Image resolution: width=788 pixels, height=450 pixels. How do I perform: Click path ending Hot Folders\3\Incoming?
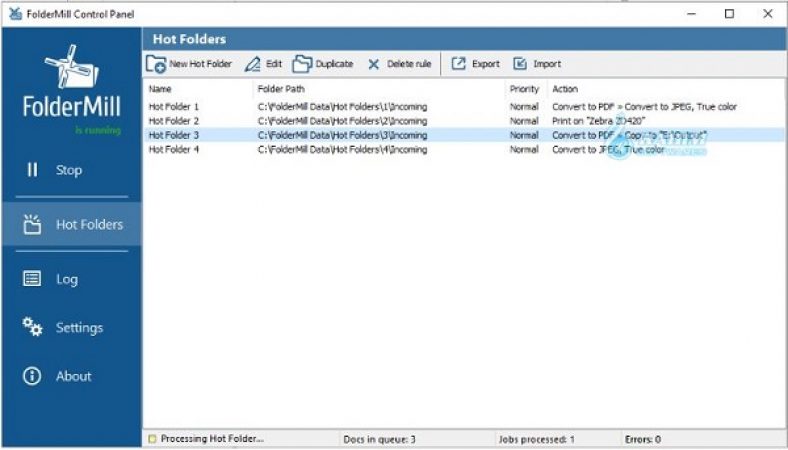[342, 135]
